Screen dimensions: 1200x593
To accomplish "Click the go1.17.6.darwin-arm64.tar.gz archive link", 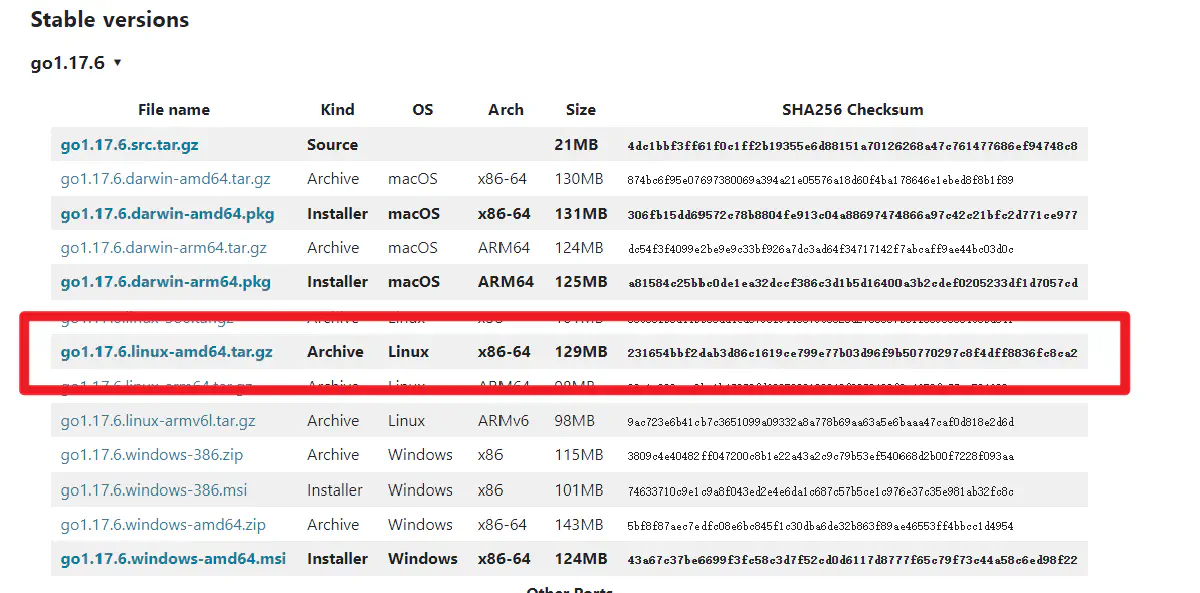I will (x=163, y=248).
